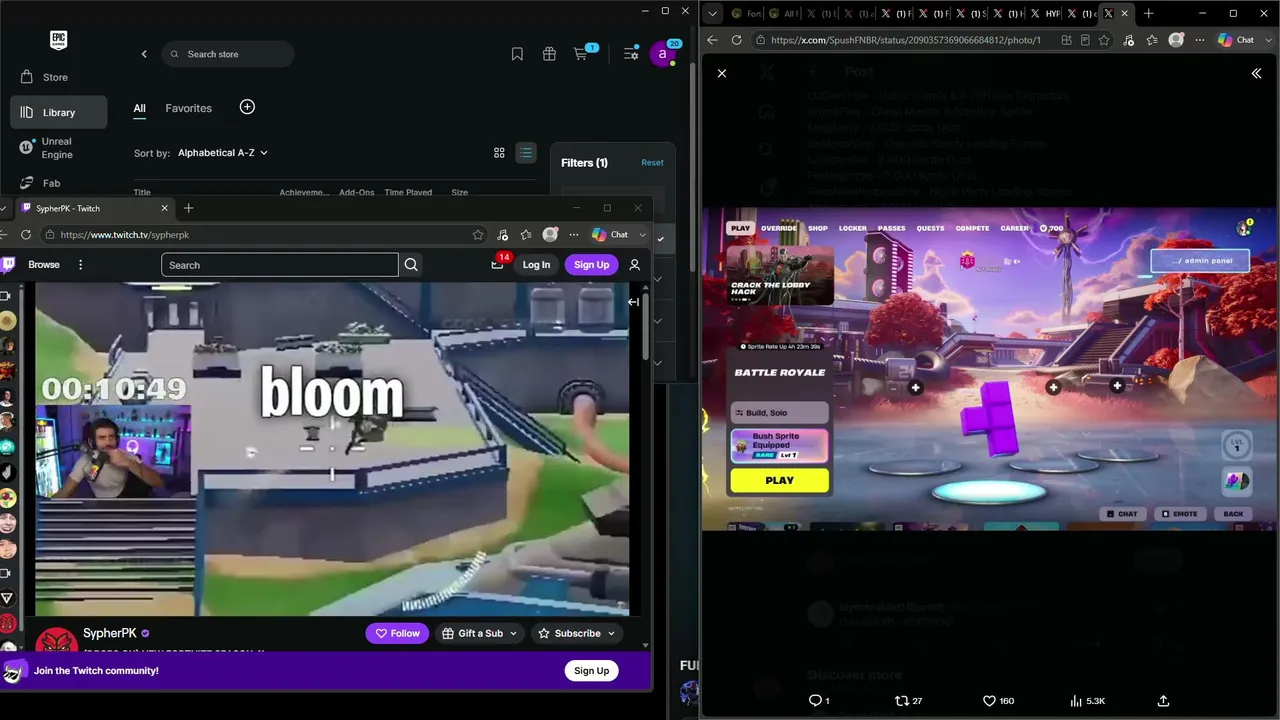
Task: Click Gift a Sub button
Action: point(480,633)
